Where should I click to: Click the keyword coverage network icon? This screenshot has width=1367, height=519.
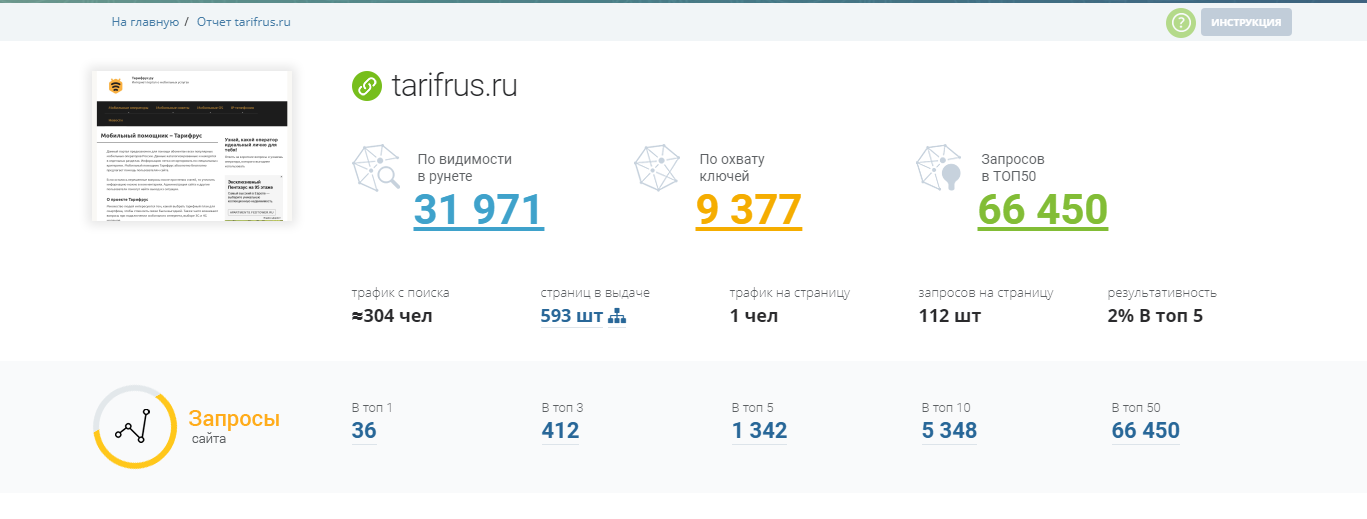658,169
